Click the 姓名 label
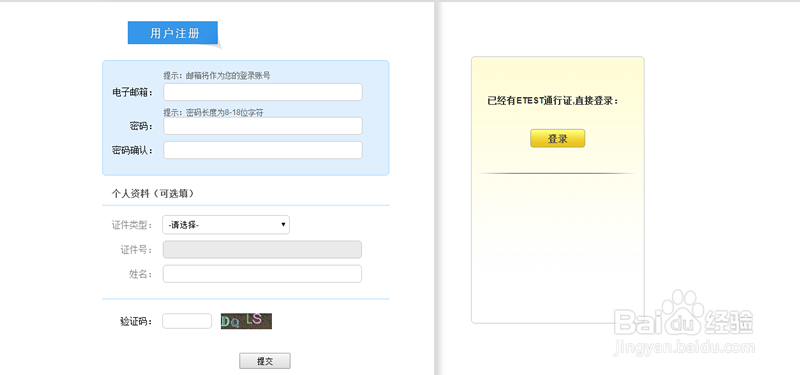The height and width of the screenshot is (375, 800). tap(141, 274)
